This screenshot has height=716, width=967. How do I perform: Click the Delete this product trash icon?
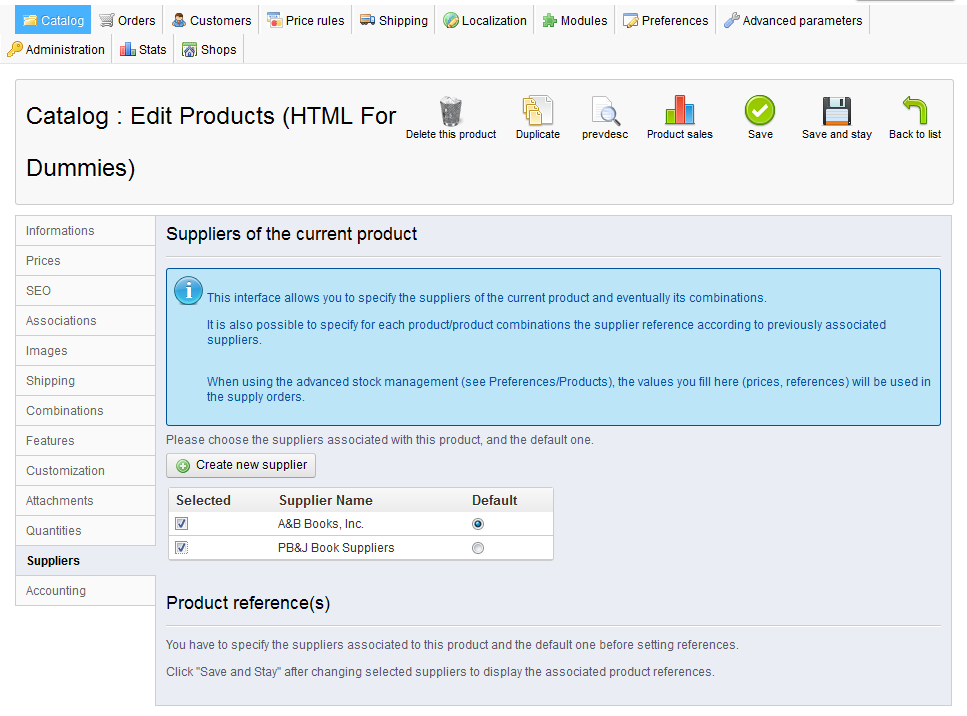click(451, 111)
